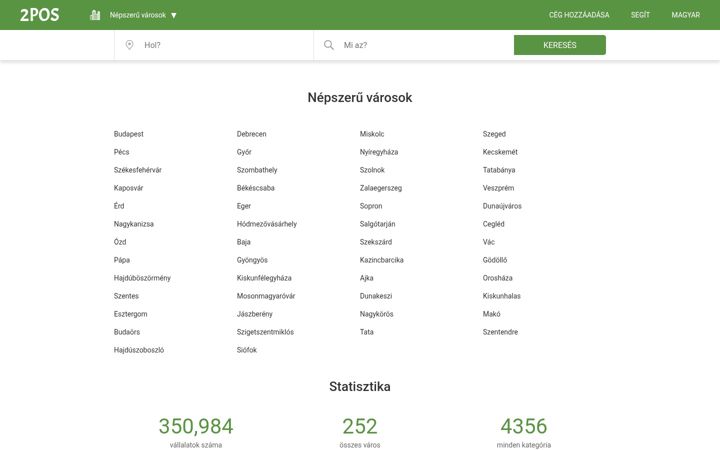Go to Budaörs link
The image size is (720, 450).
[x=127, y=332]
